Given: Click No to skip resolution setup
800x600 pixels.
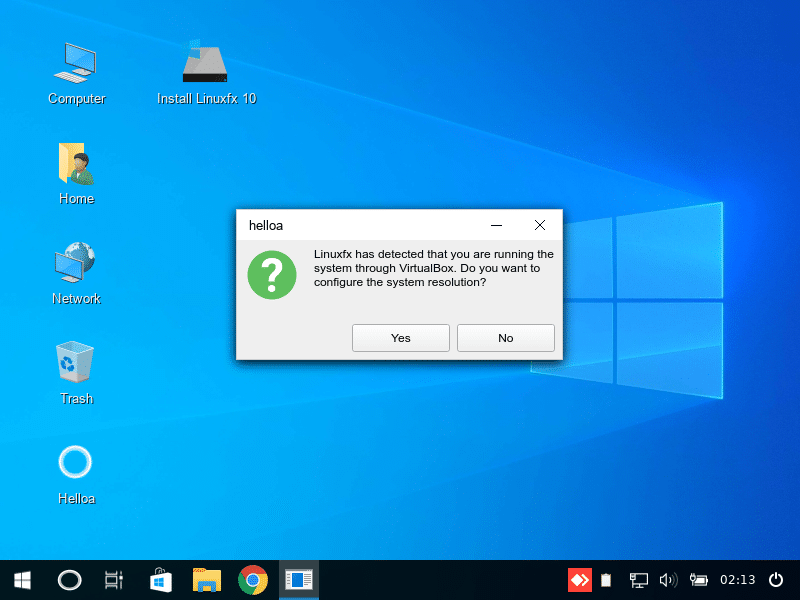Looking at the screenshot, I should pyautogui.click(x=506, y=338).
